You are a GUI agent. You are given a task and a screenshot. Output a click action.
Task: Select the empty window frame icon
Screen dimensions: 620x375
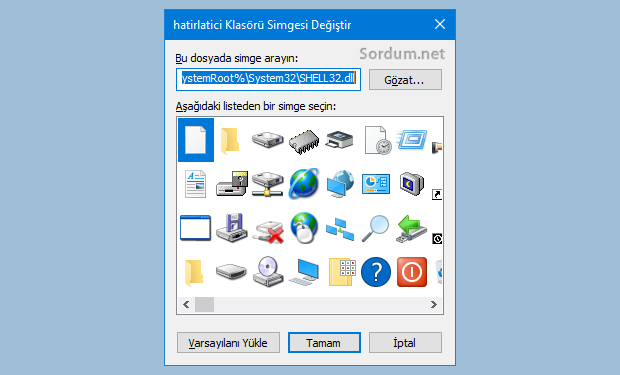pyautogui.click(x=195, y=228)
